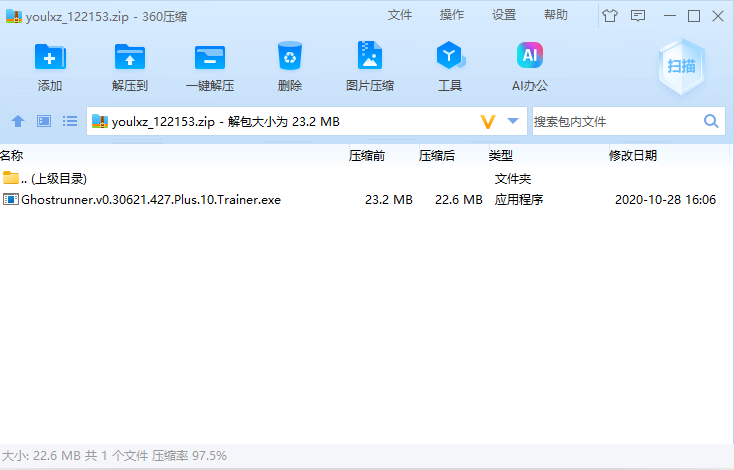Click the 应用程序 type cell
734x470 pixels.
tap(519, 200)
